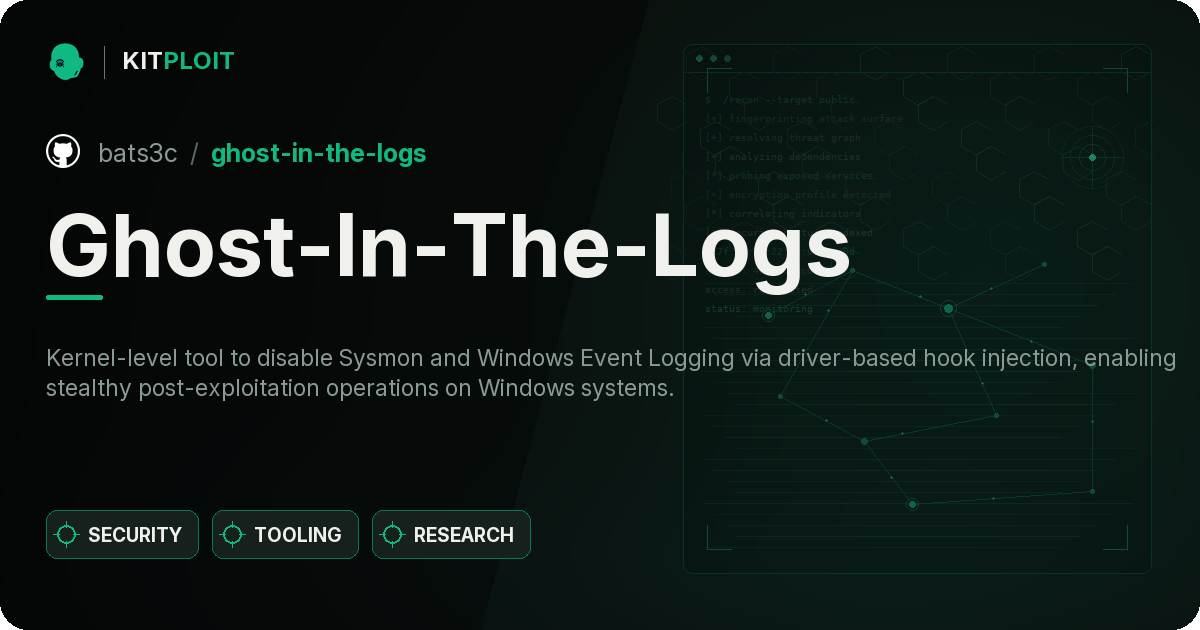
Task: Select the SECURITY tag
Action: pos(122,535)
